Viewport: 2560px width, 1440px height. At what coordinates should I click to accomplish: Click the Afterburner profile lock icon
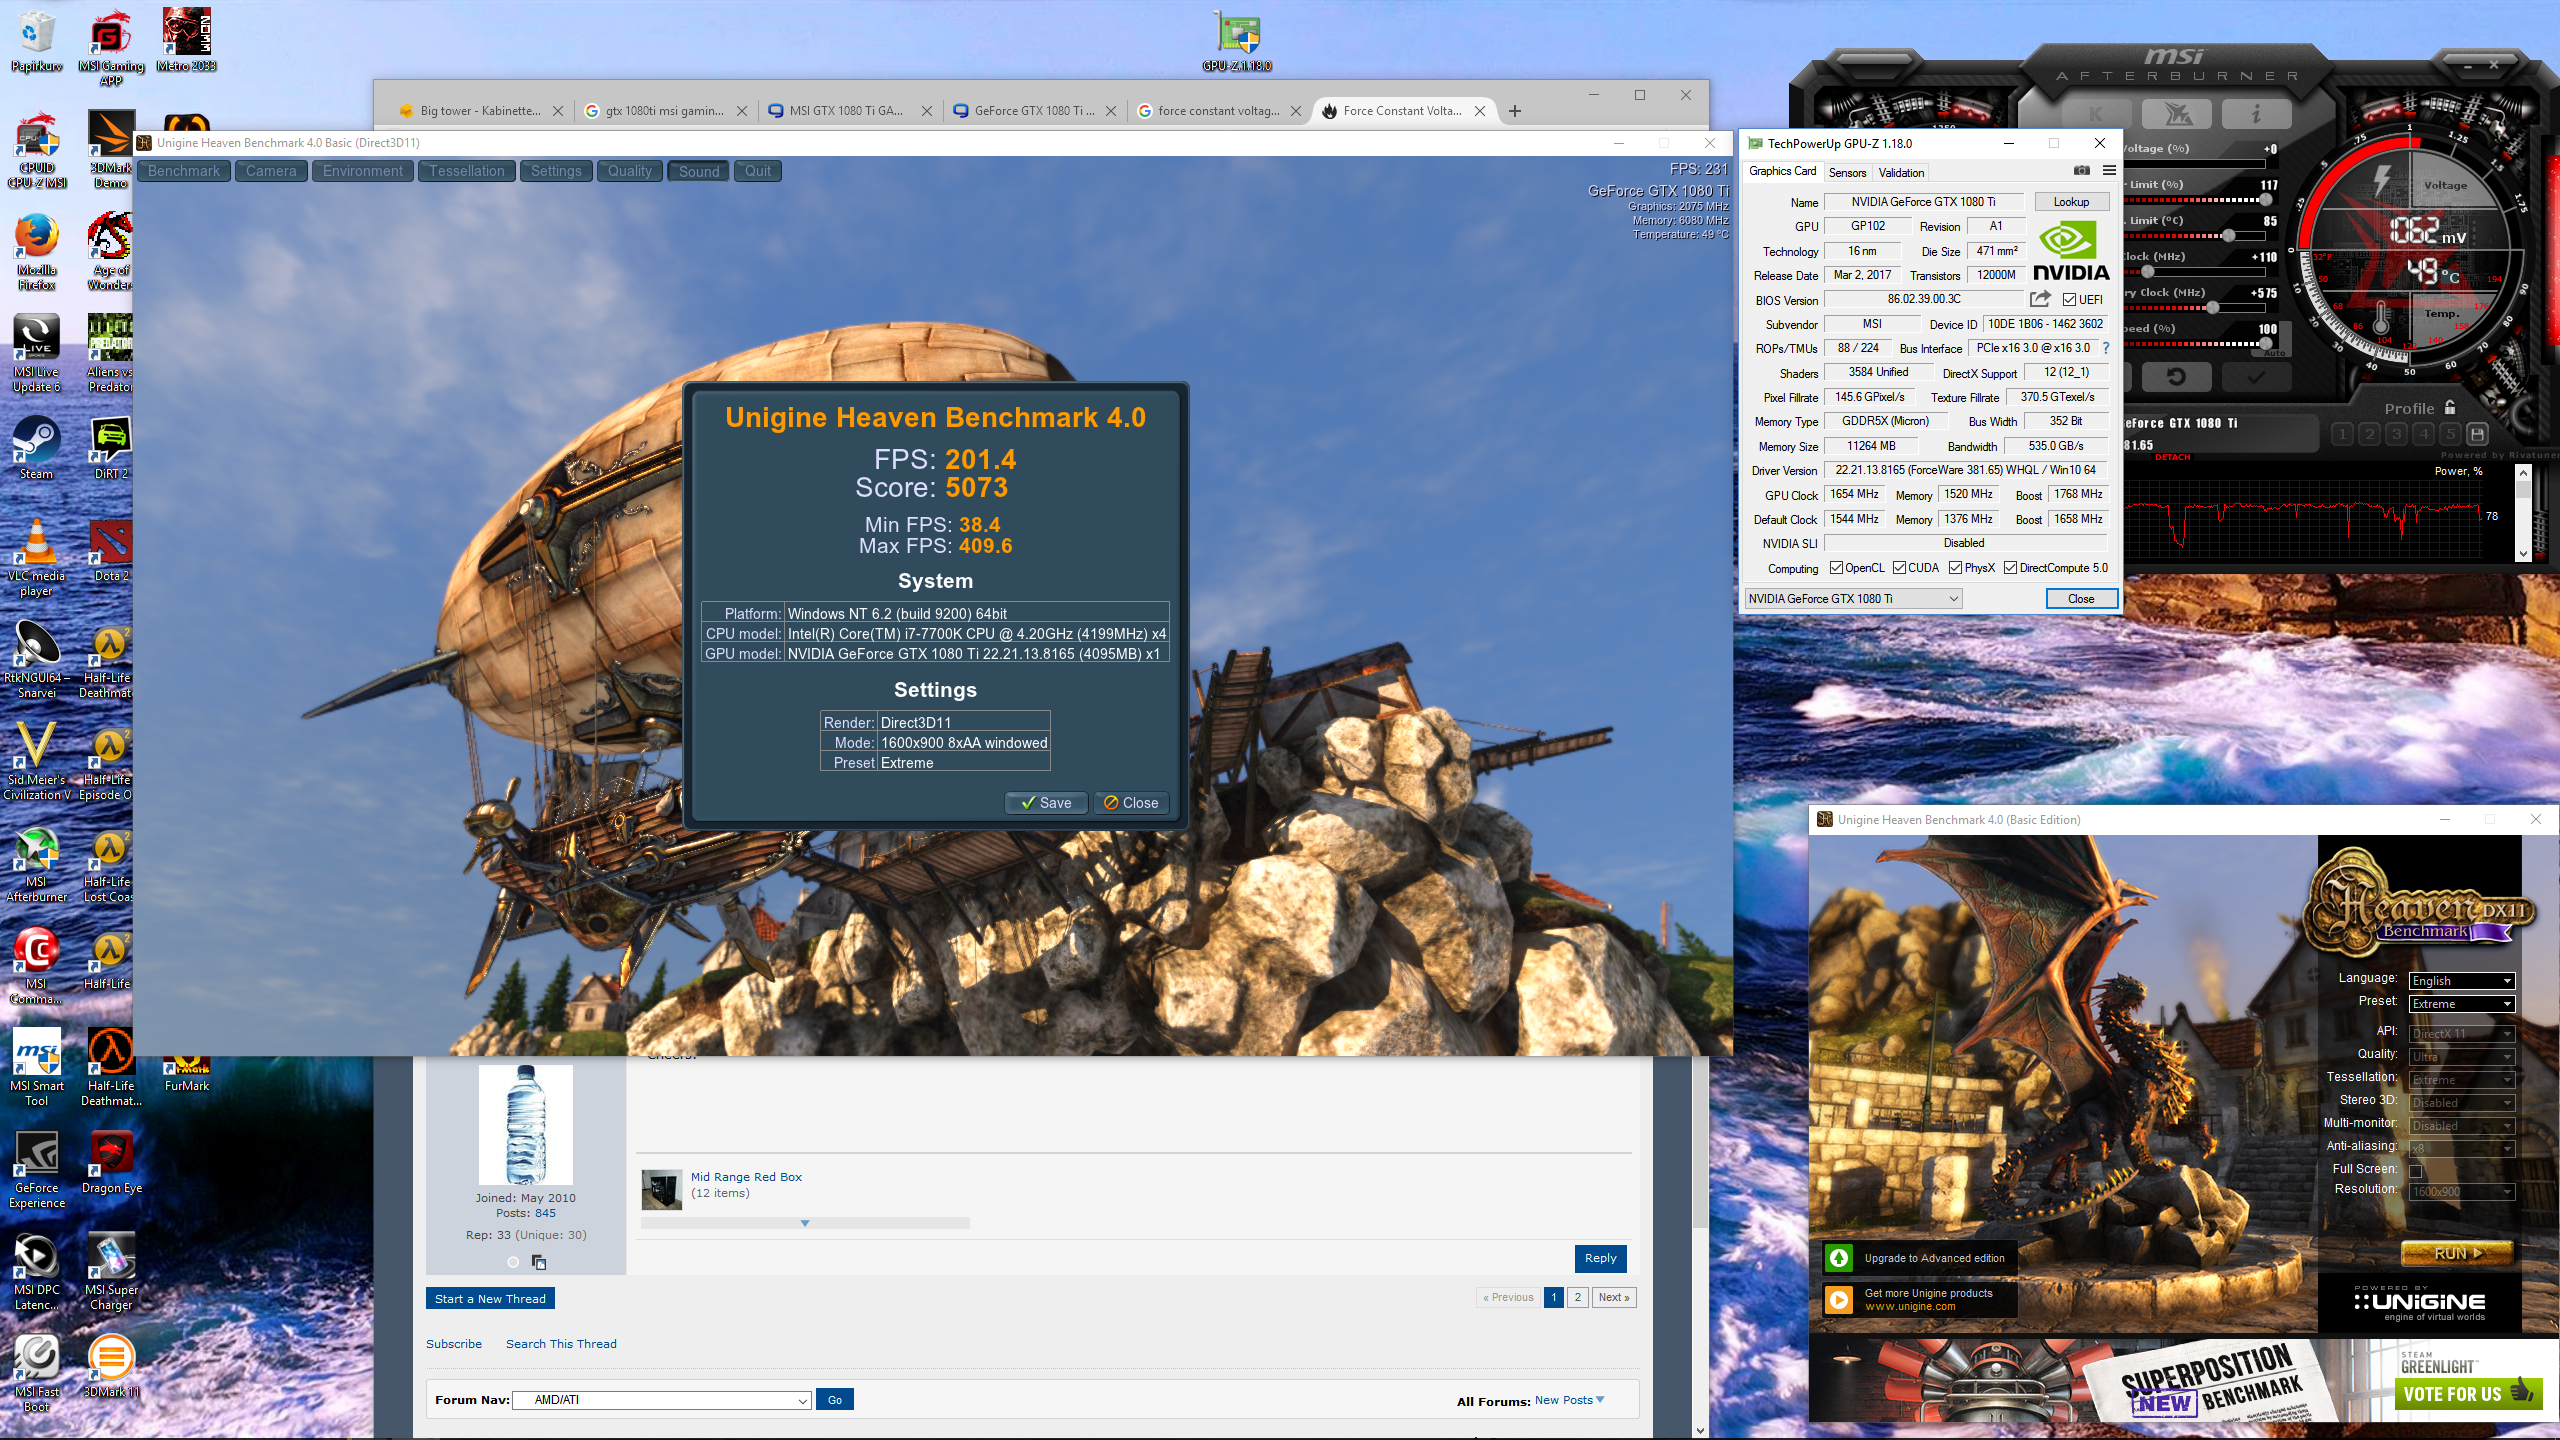click(2450, 407)
